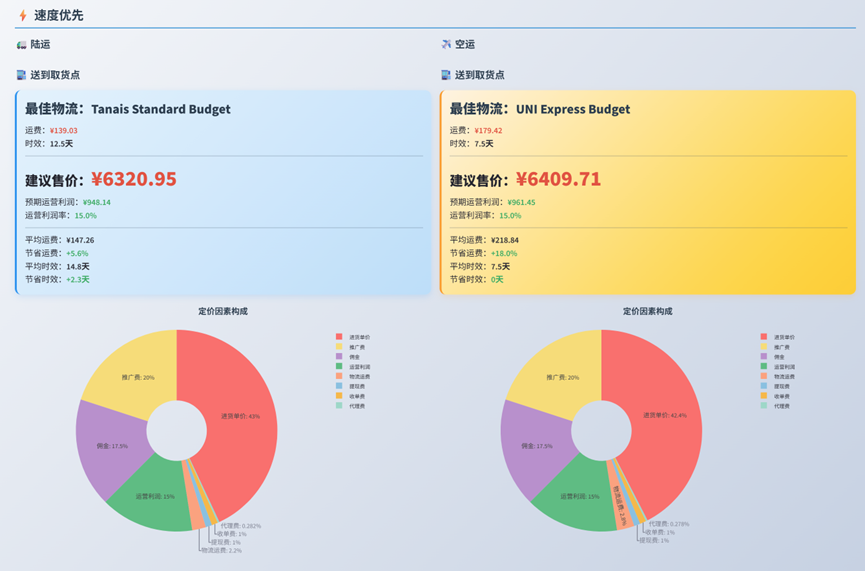Click the lightning icon beside 速度优先
Screen dimensions: 865x571
click(x=23, y=15)
